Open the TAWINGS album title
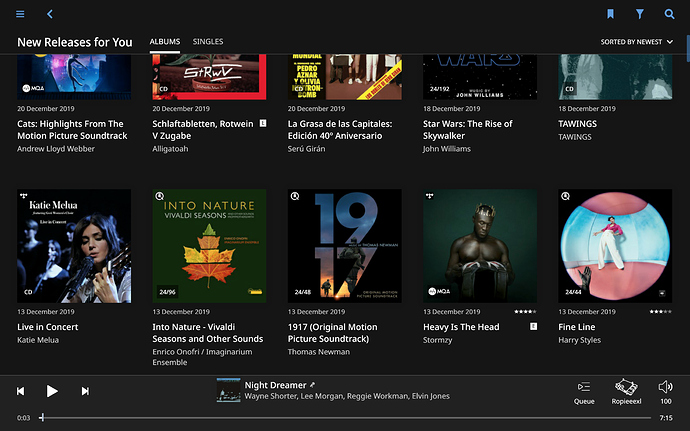The height and width of the screenshot is (431, 690). click(x=577, y=124)
